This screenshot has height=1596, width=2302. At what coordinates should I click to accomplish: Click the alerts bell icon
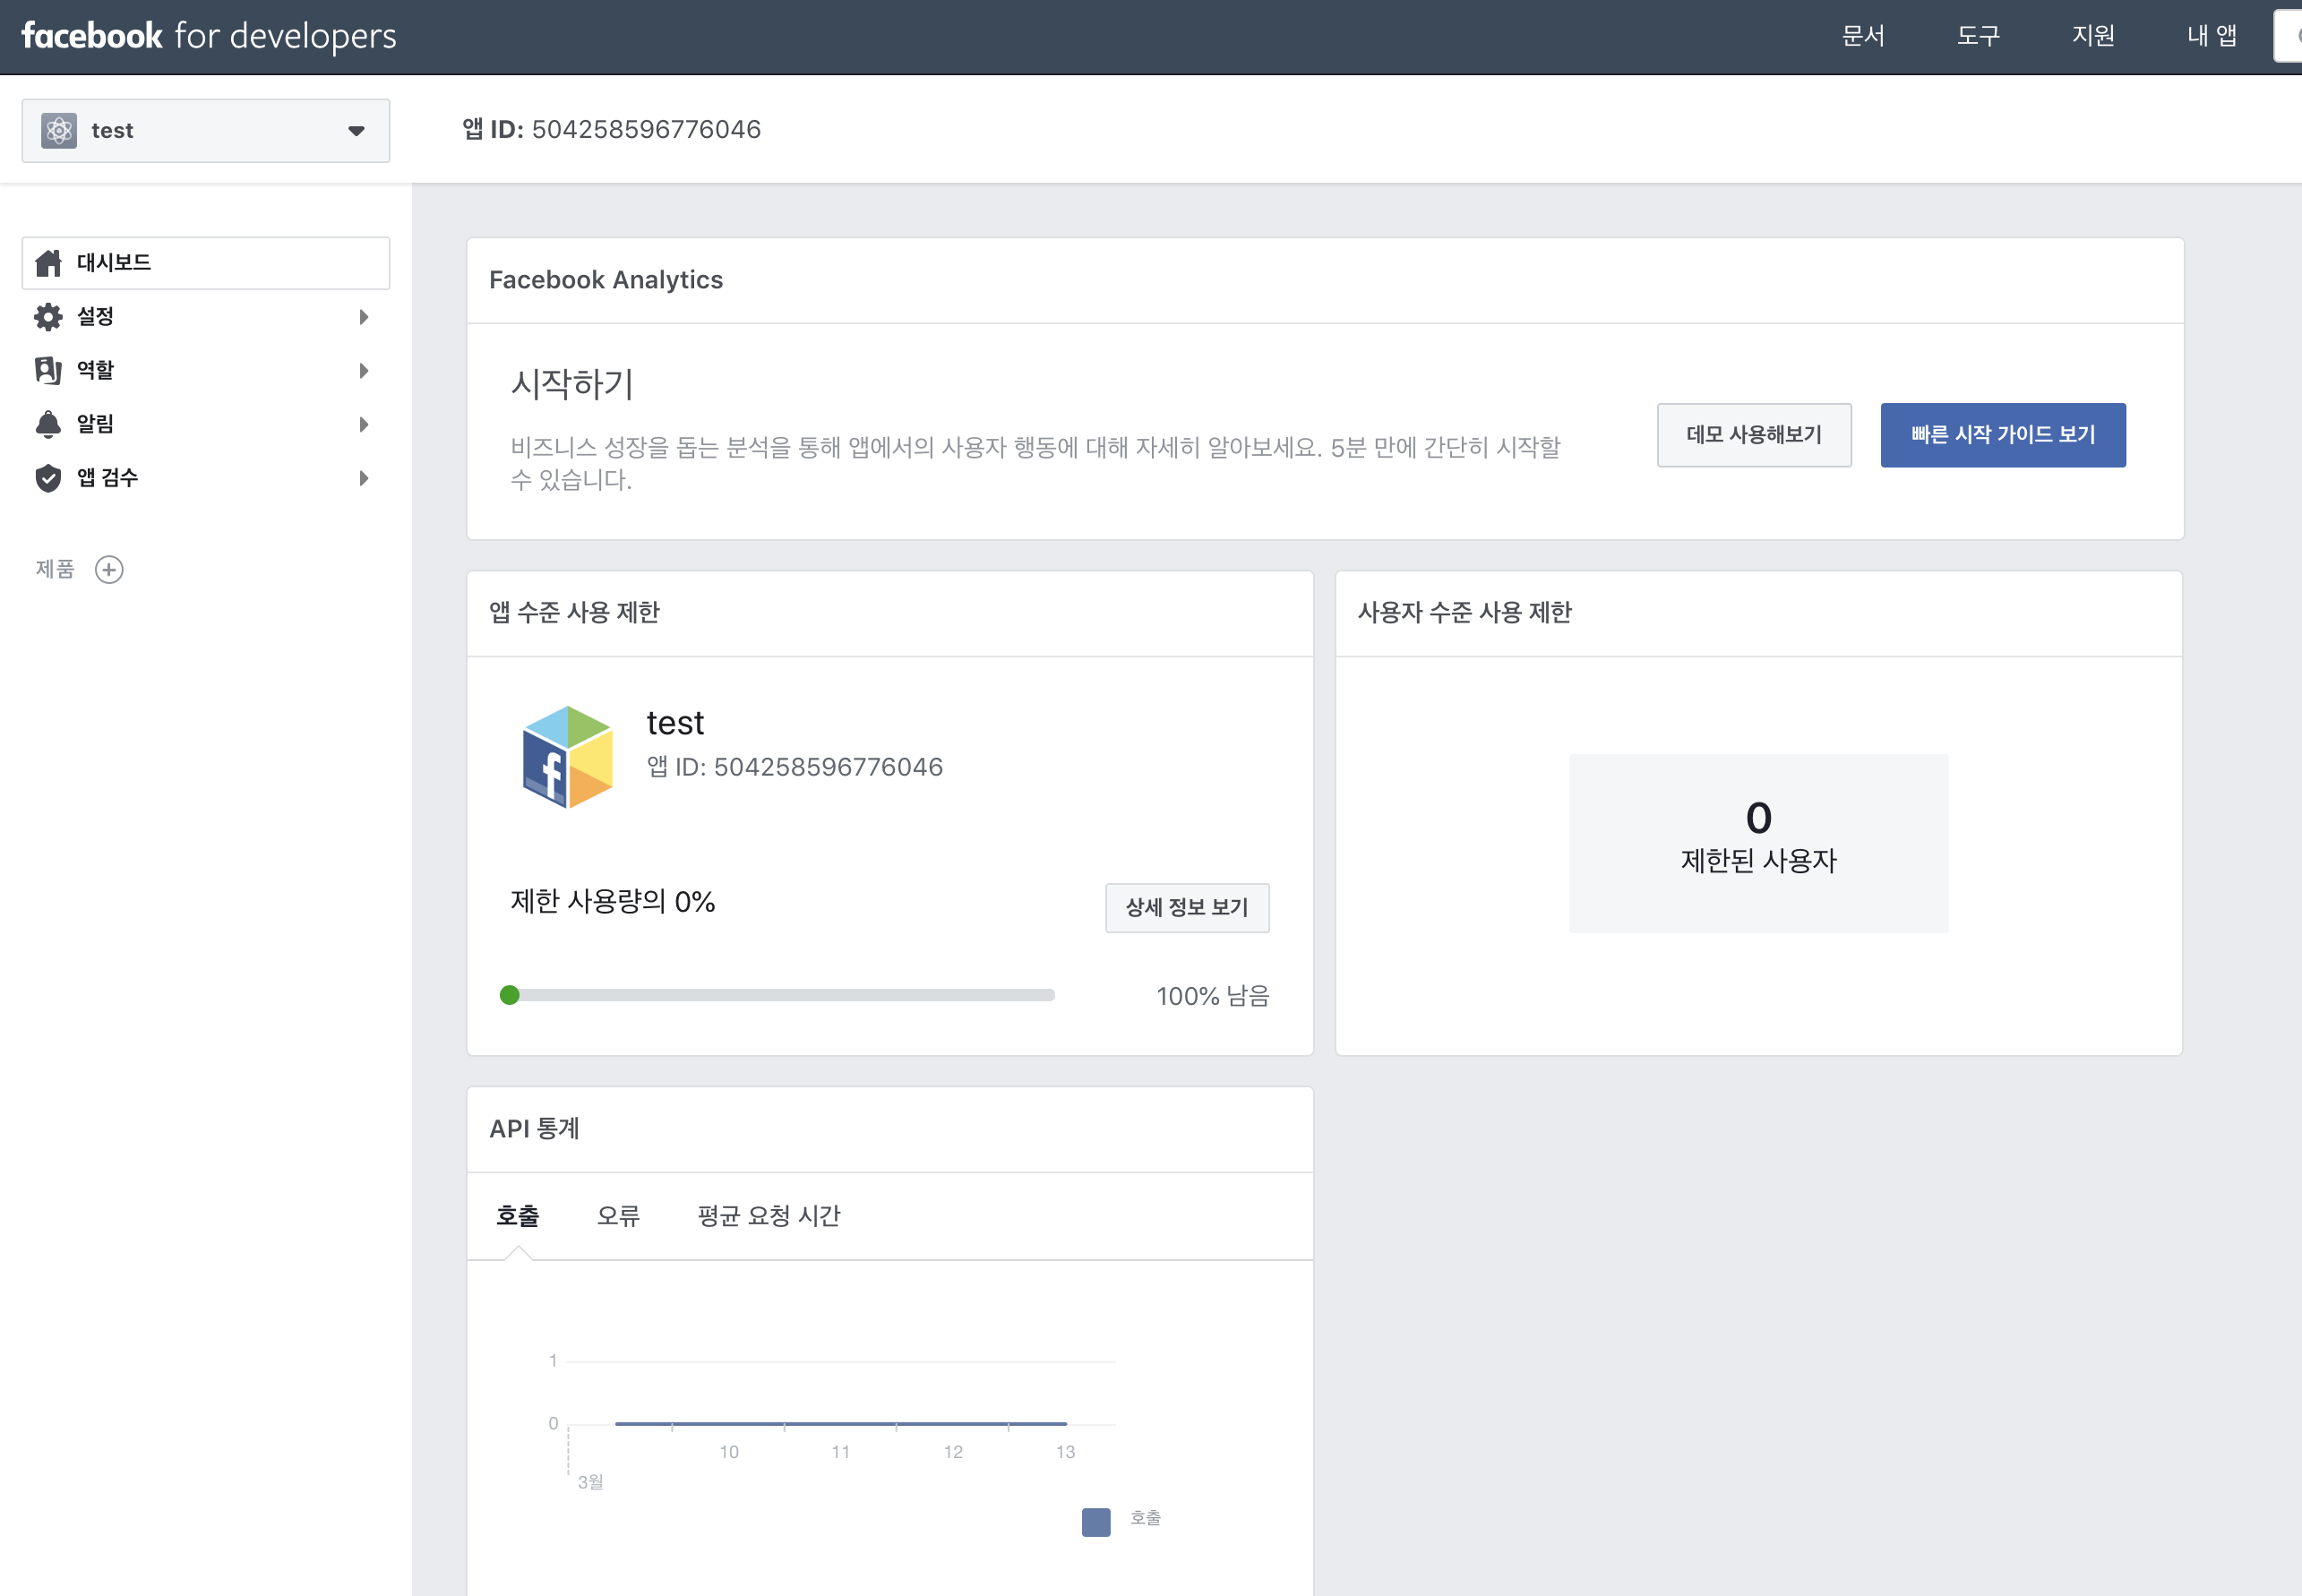[48, 424]
